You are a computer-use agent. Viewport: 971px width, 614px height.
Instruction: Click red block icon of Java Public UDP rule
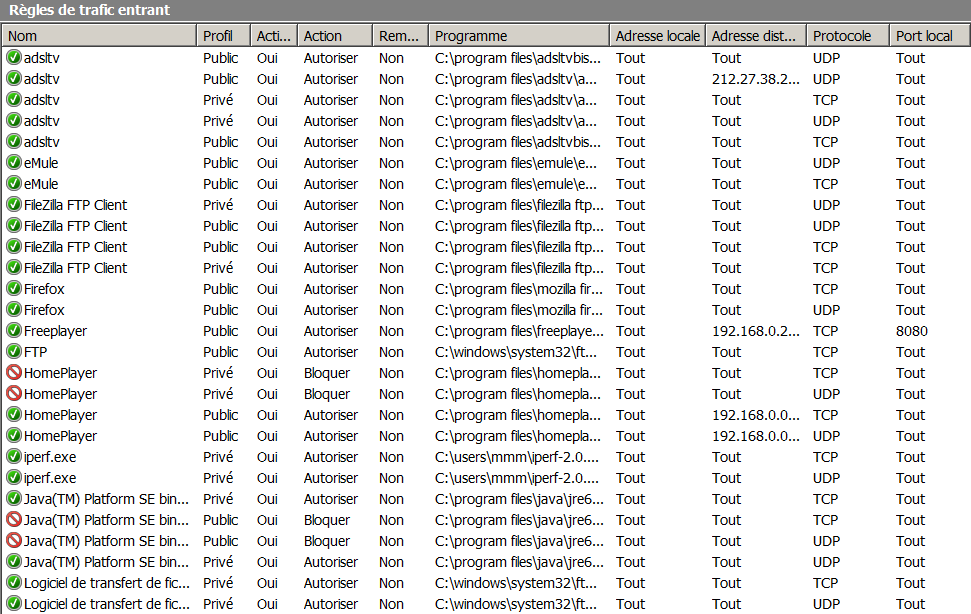pyautogui.click(x=14, y=541)
